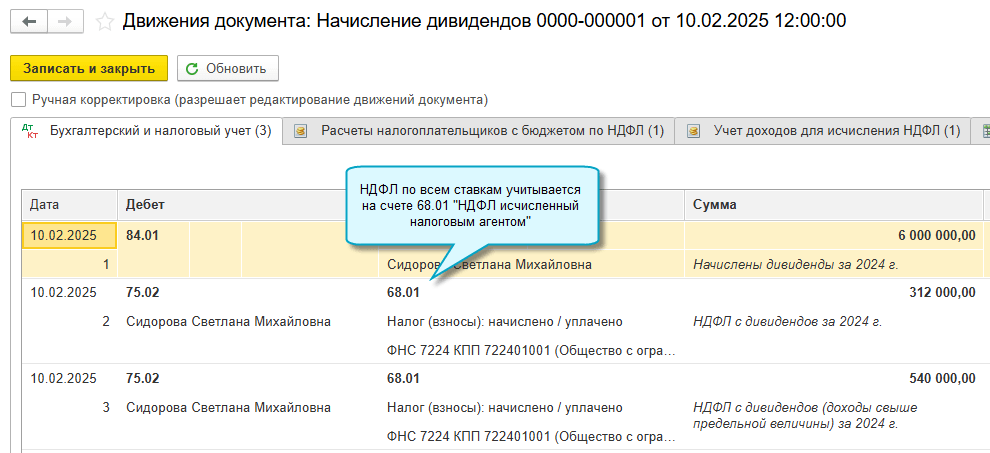990x453 pixels.
Task: Click row number 2 cell
Action: point(106,322)
